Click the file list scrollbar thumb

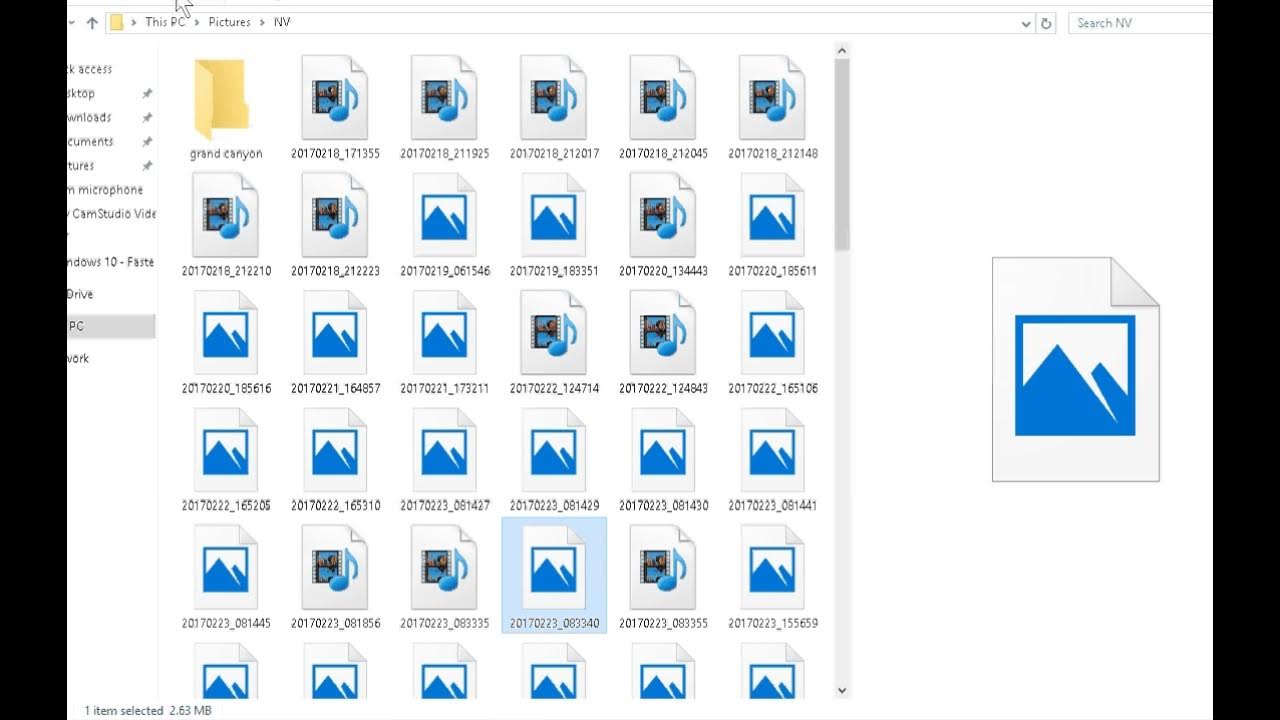[x=841, y=154]
